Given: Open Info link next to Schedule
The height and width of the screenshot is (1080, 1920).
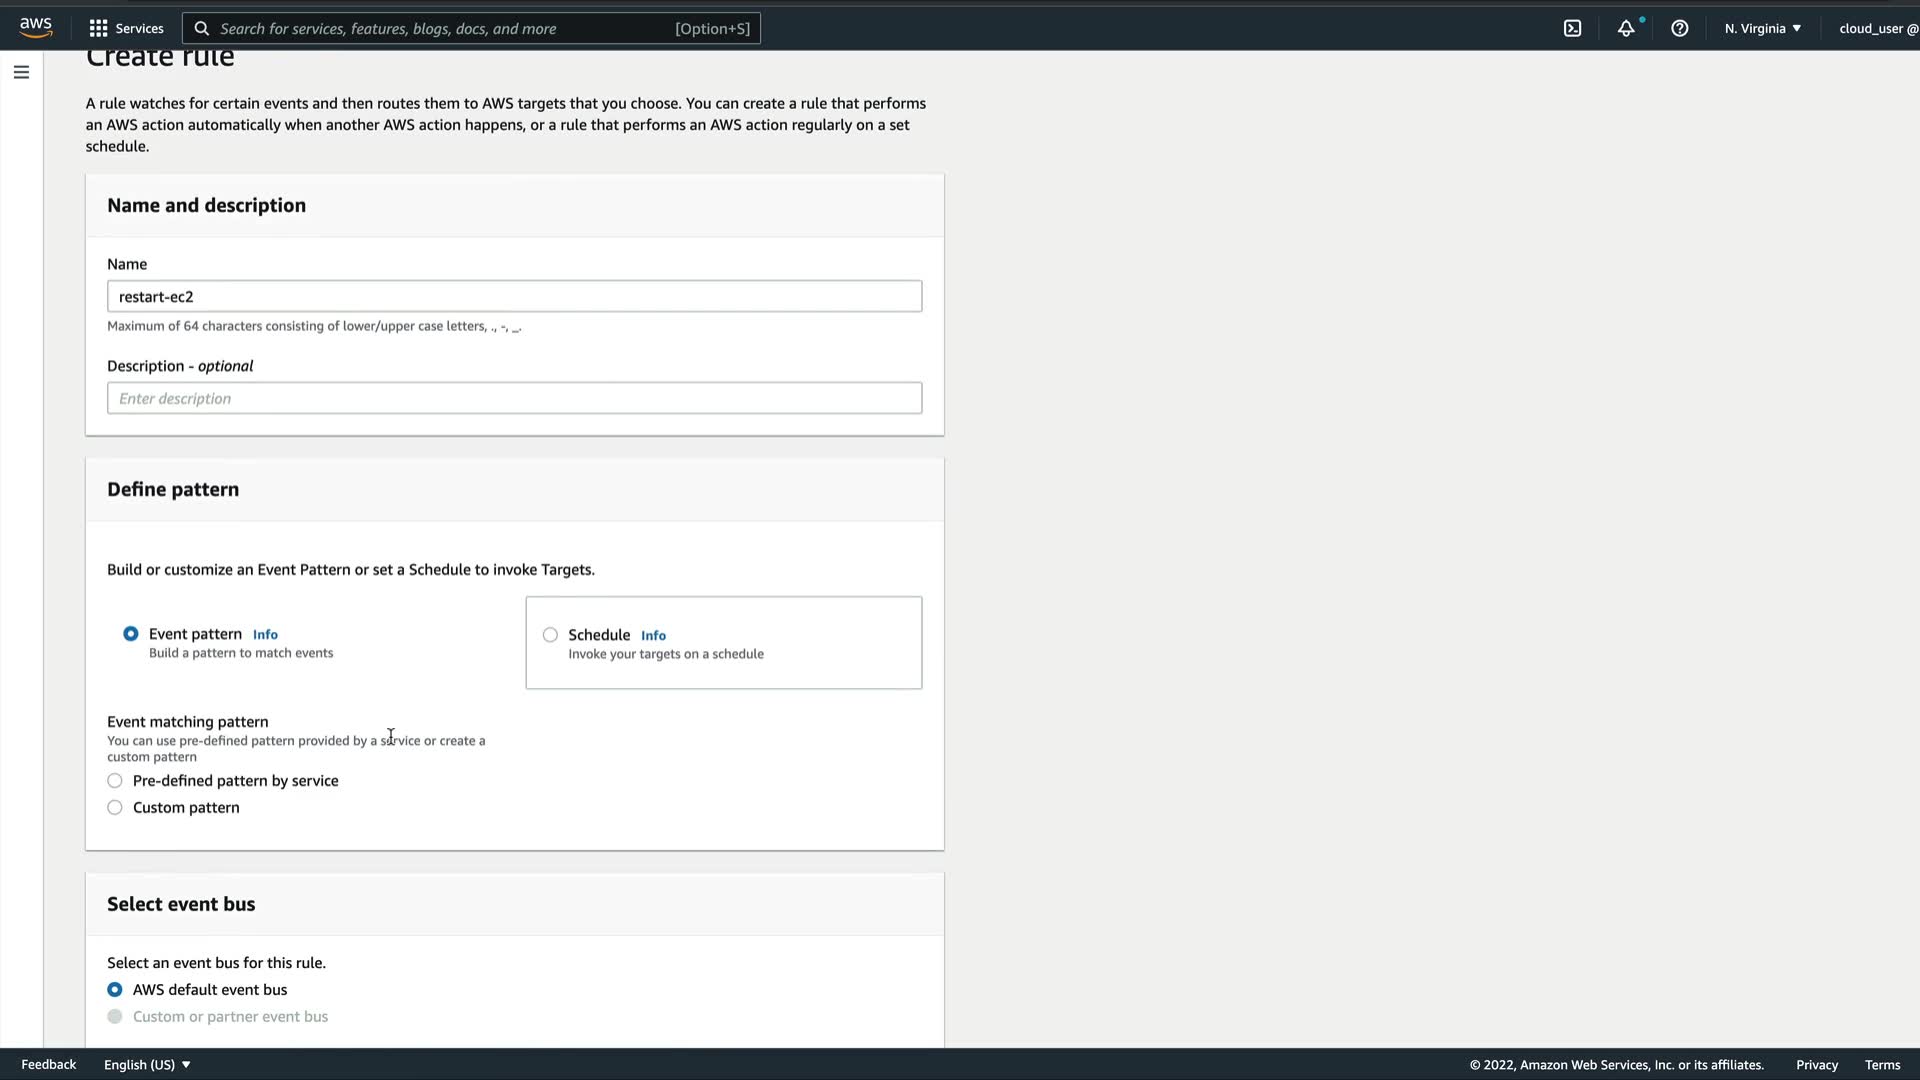Looking at the screenshot, I should tap(653, 636).
